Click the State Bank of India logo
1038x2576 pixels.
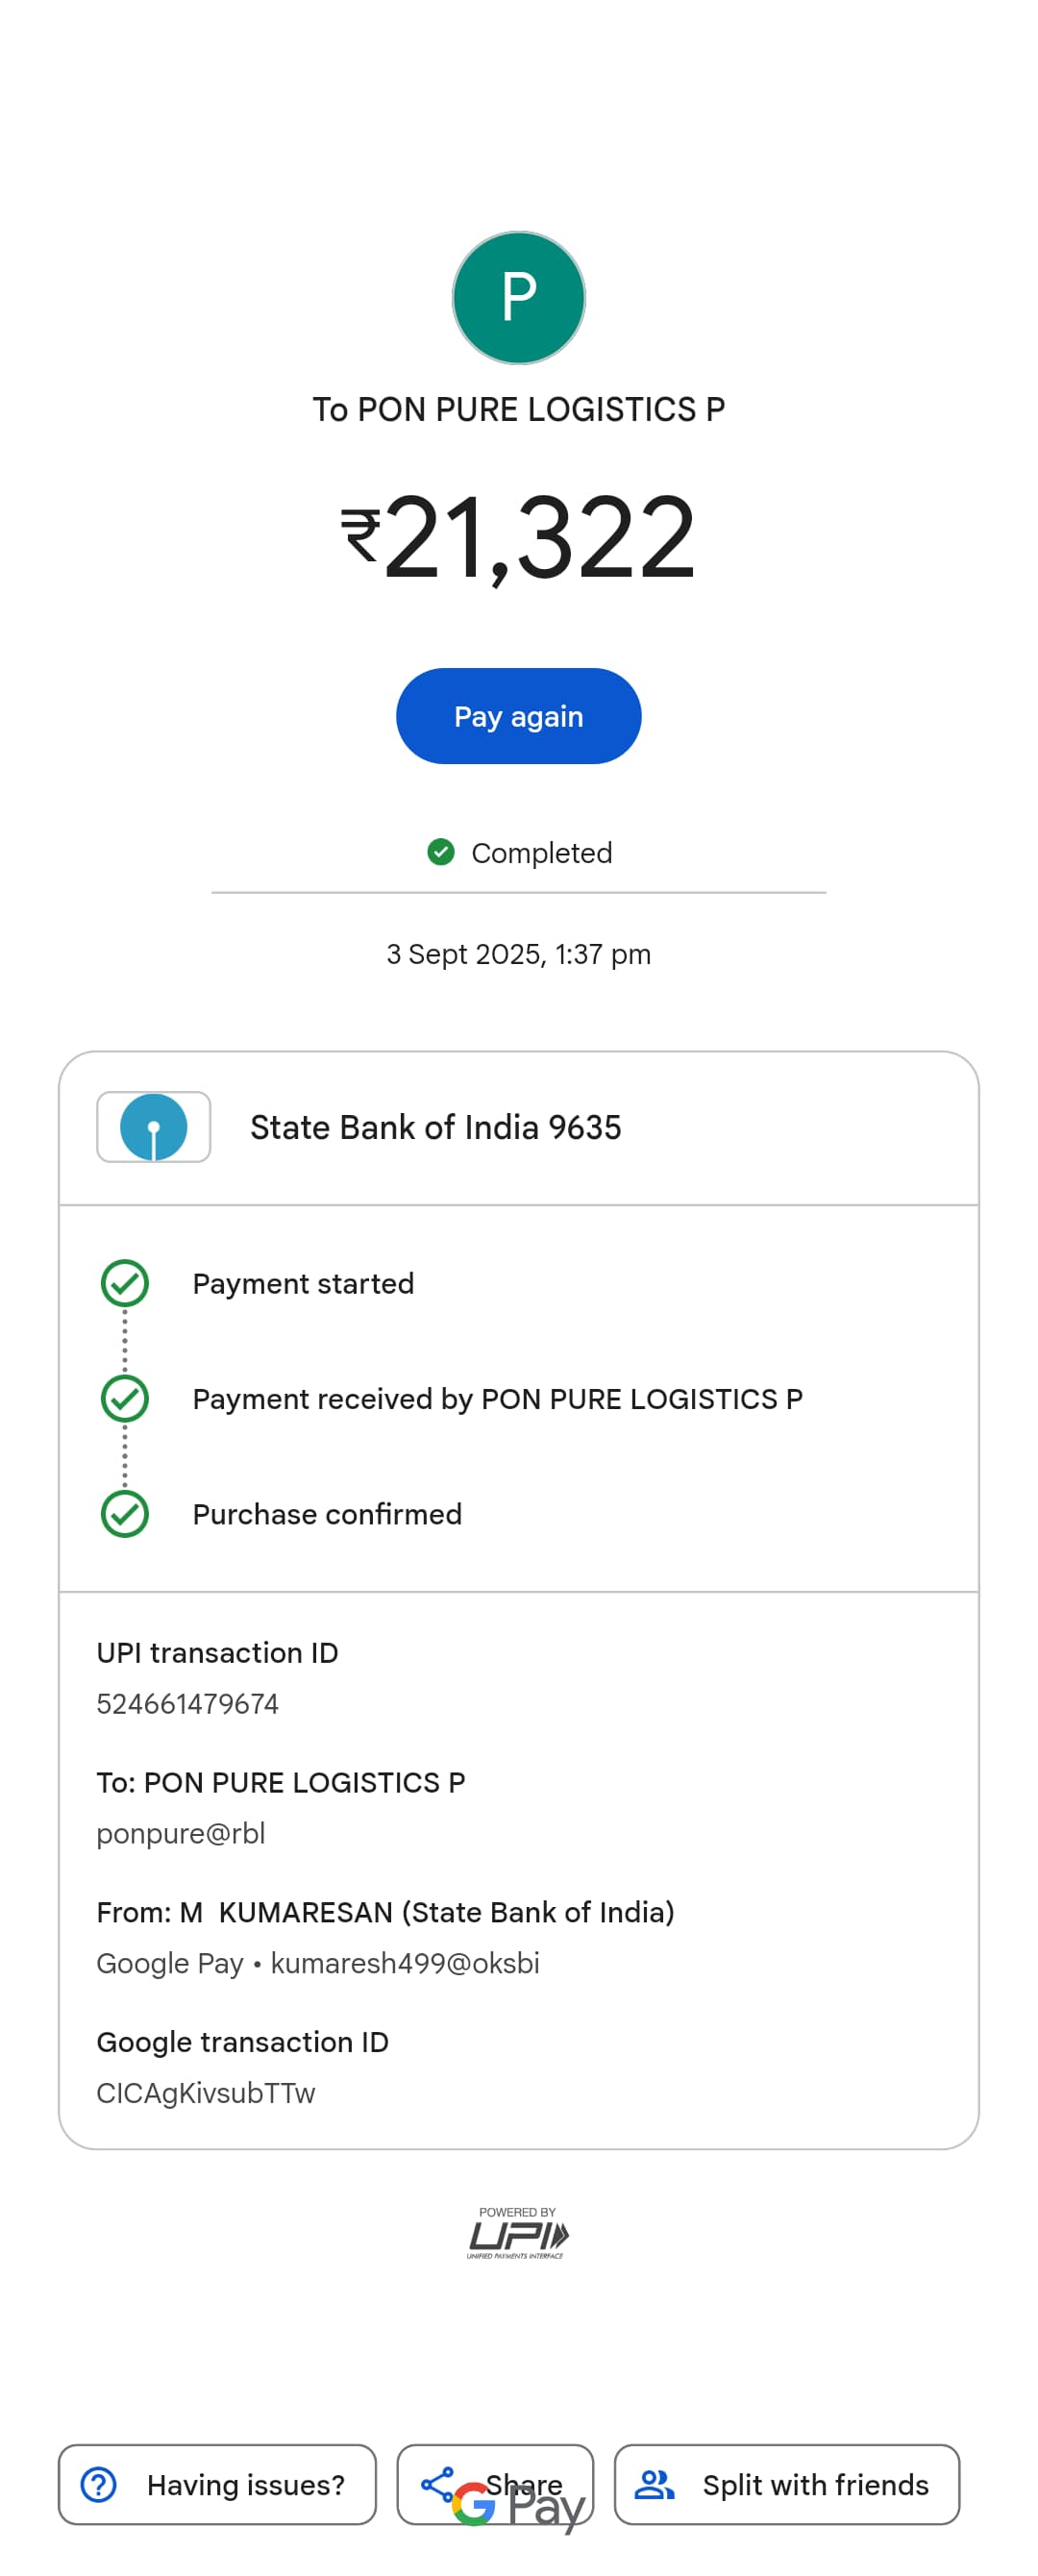tap(153, 1126)
